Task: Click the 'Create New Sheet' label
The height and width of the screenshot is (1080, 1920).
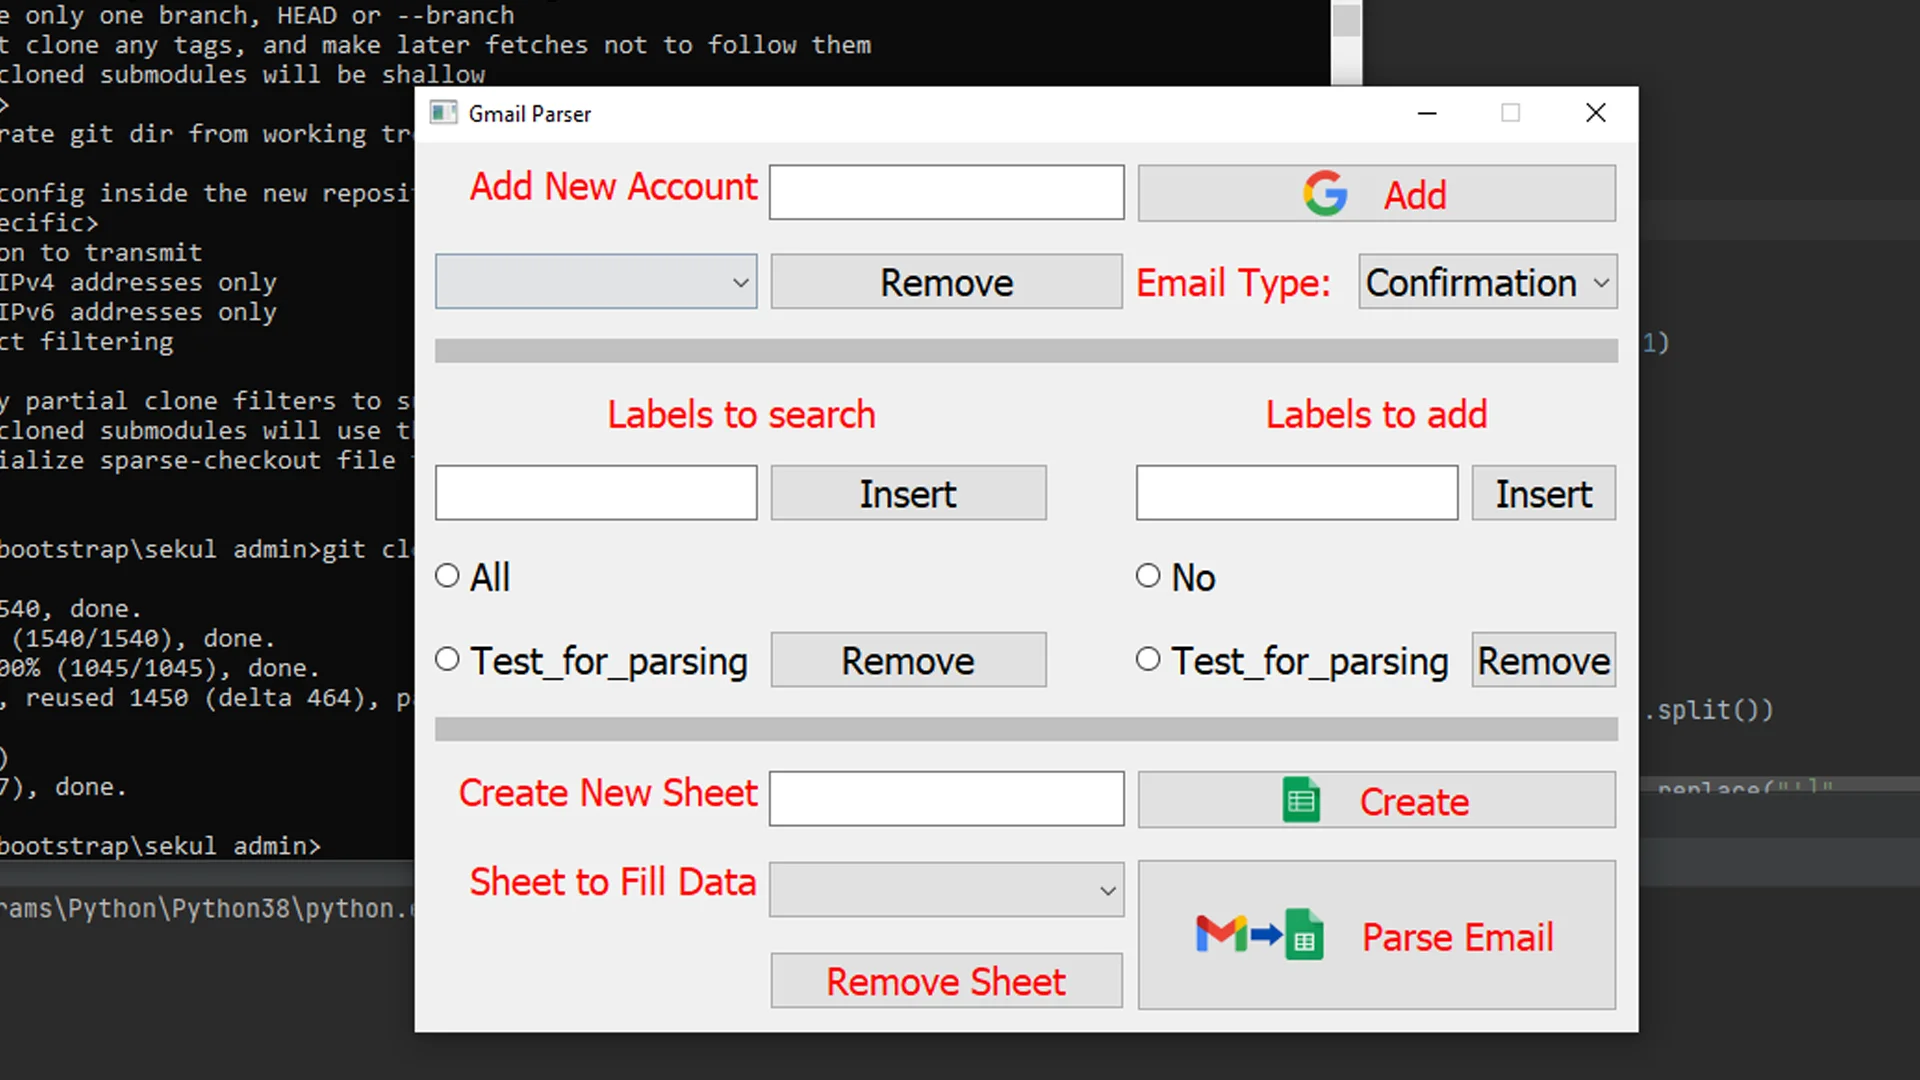Action: [608, 793]
